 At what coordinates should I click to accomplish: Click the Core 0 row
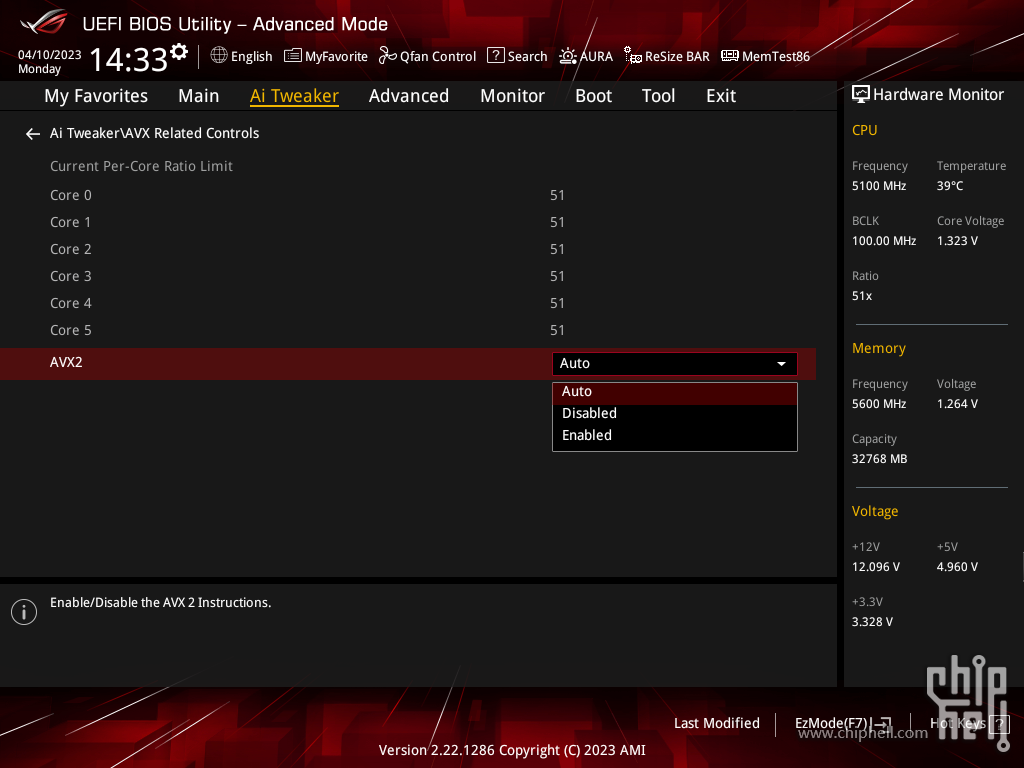click(x=408, y=195)
